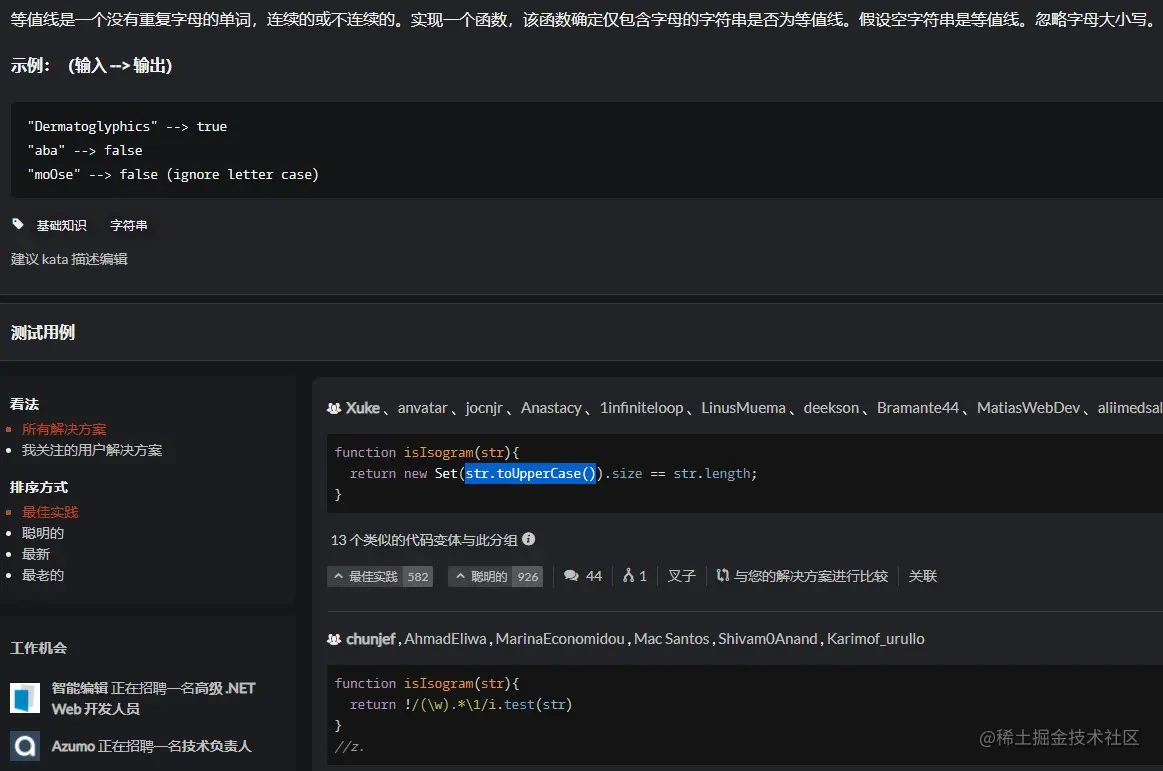Open comments via the speech bubble icon
Viewport: 1163px width, 771px height.
coord(571,575)
